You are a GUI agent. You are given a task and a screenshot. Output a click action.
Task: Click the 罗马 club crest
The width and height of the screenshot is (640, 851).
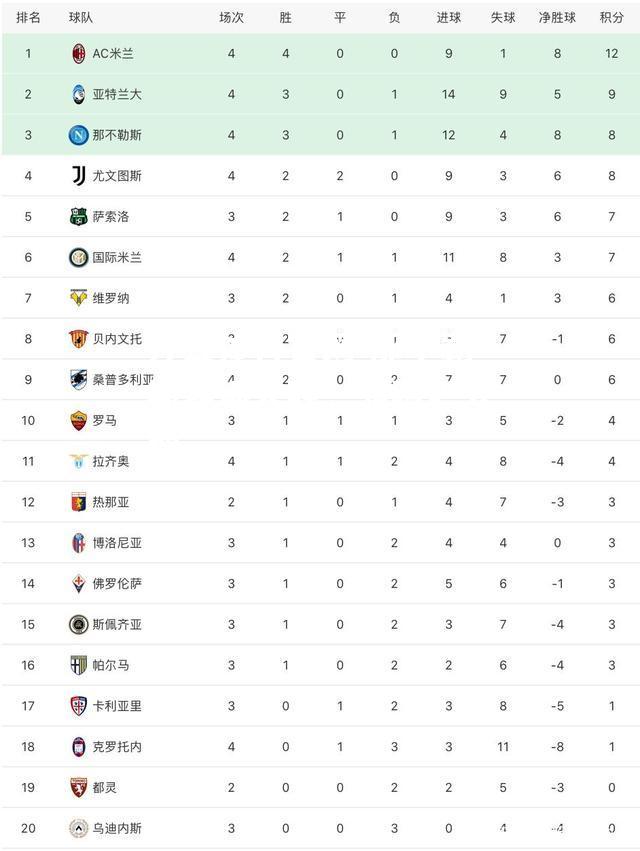79,421
